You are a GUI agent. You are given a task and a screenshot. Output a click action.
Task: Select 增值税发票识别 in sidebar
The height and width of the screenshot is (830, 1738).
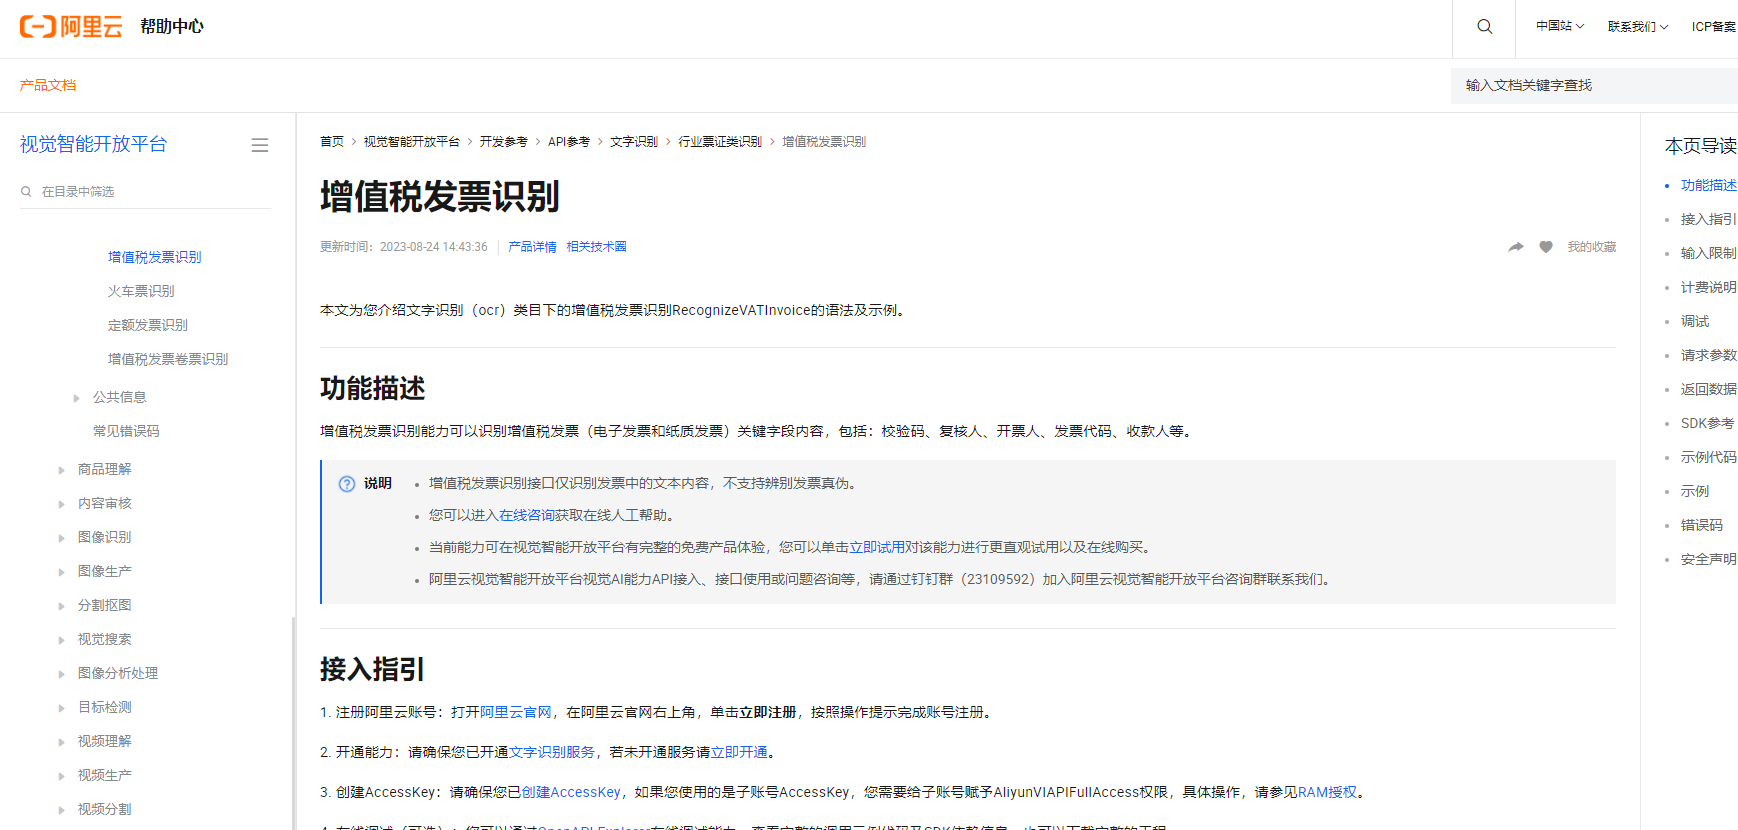155,258
